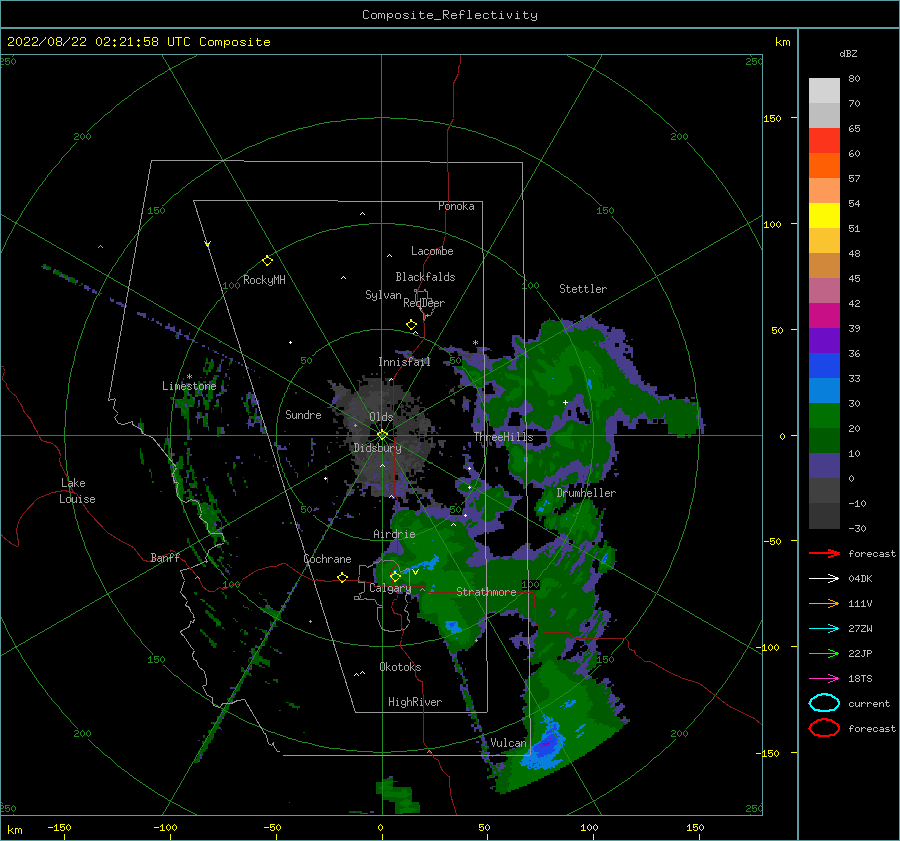The width and height of the screenshot is (900, 841).
Task: Click the light gray 80–70 dBZ swatch
Action: tap(824, 91)
